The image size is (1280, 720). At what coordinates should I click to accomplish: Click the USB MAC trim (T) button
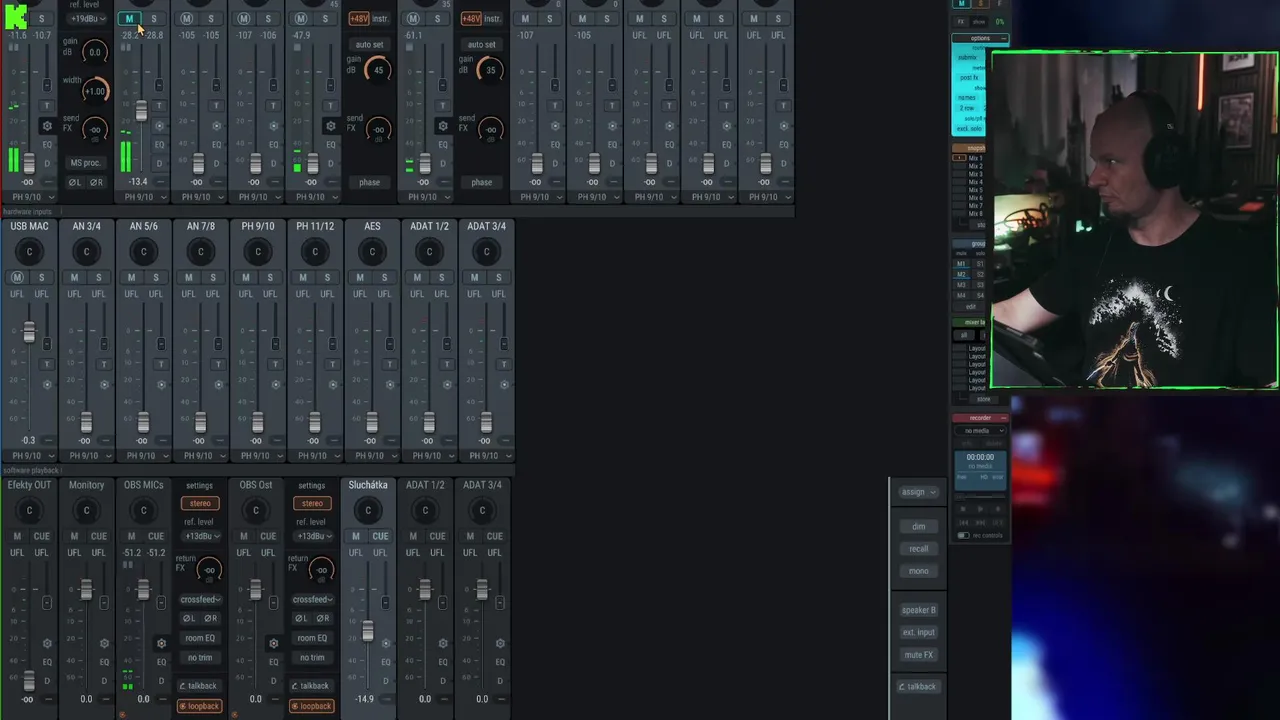(x=47, y=364)
